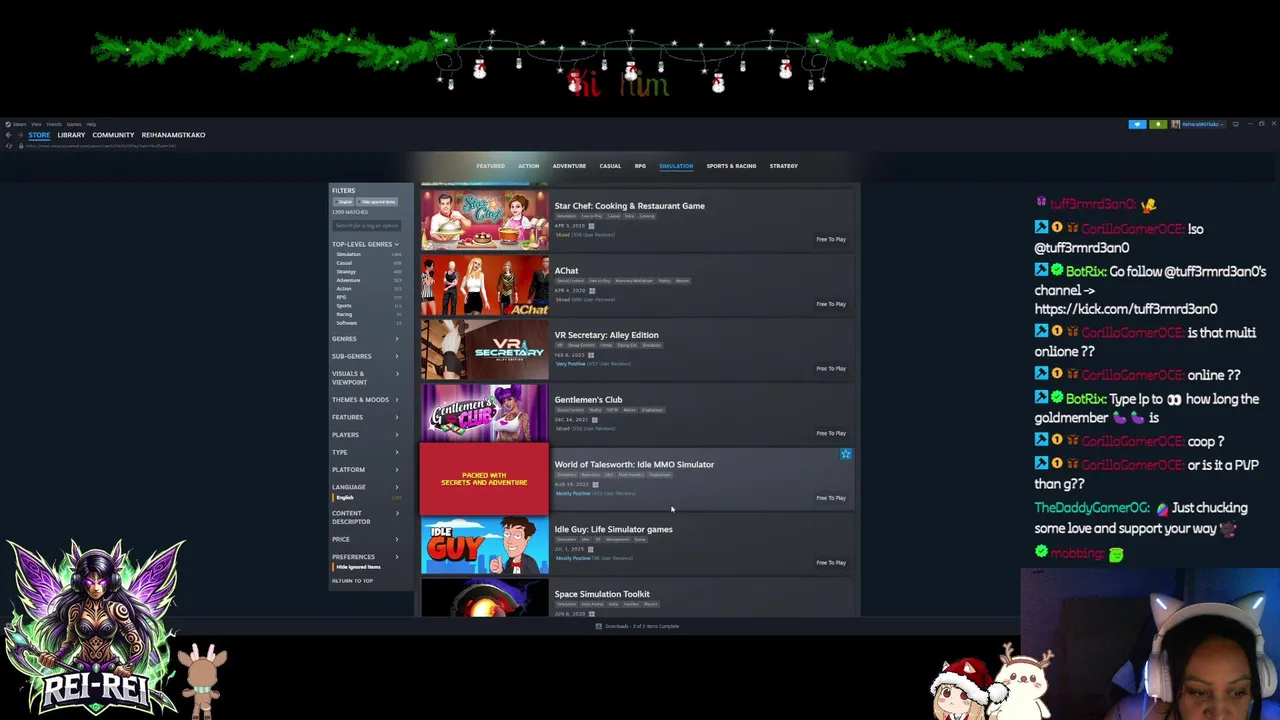
Task: Remove the Hide ignored items filter chip
Action: (x=378, y=202)
